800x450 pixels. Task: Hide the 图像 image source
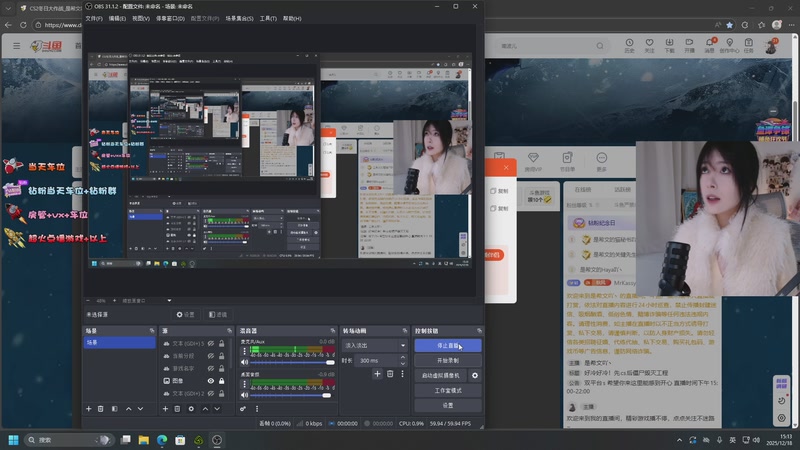coord(211,381)
